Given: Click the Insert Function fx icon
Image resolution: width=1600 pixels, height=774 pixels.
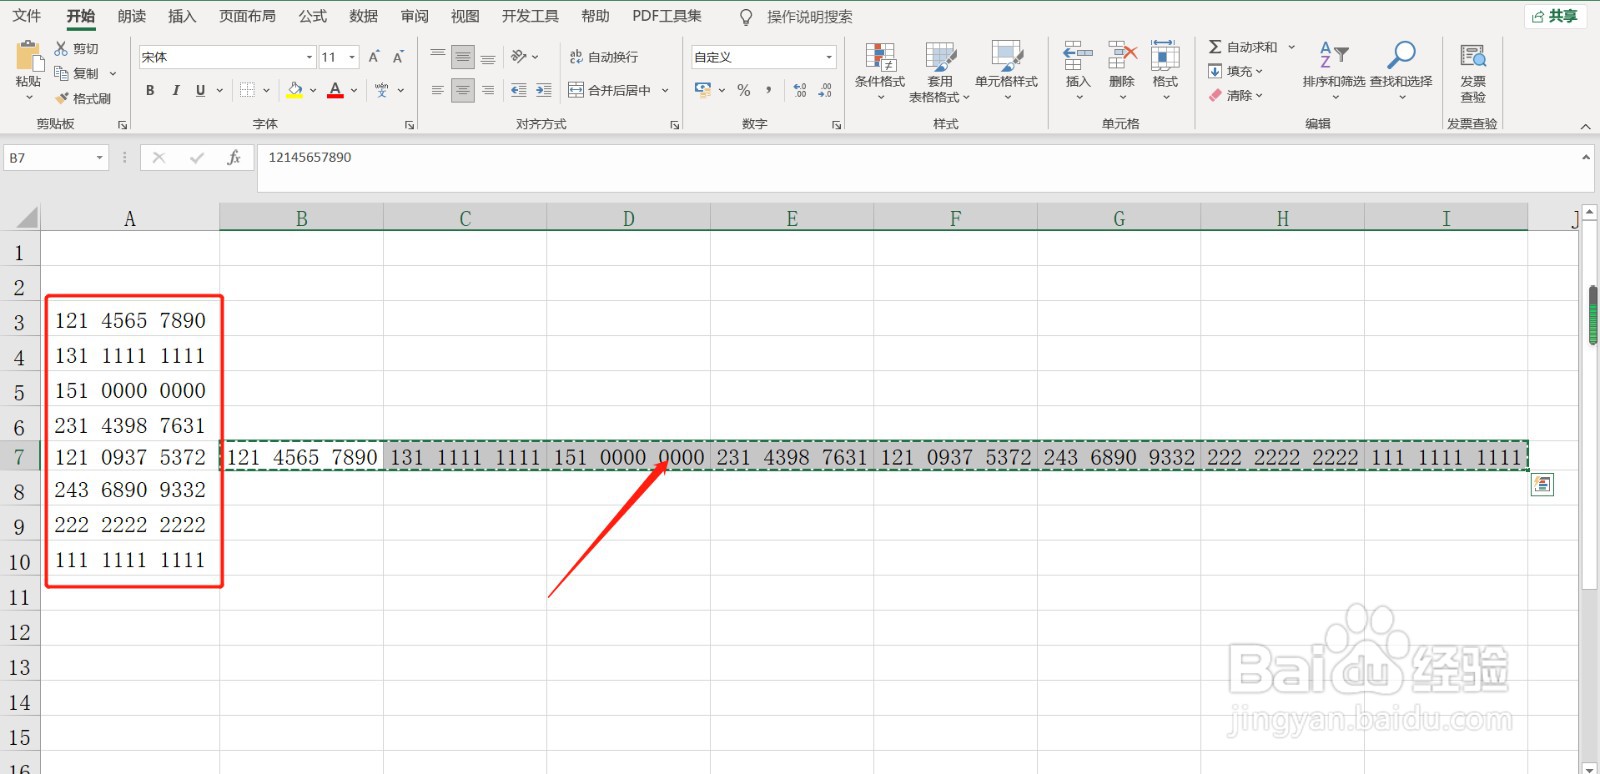Looking at the screenshot, I should tap(234, 158).
